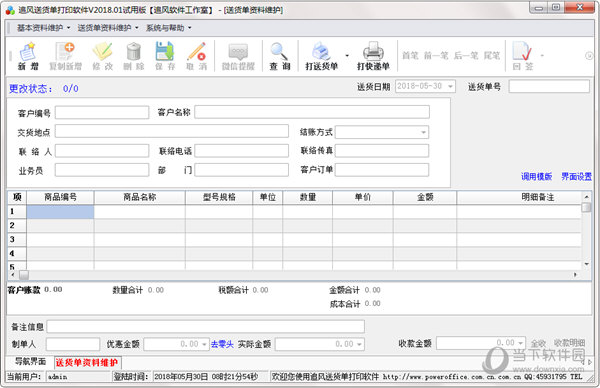Open the 送货日期 date dropdown
The height and width of the screenshot is (388, 600).
[450, 86]
